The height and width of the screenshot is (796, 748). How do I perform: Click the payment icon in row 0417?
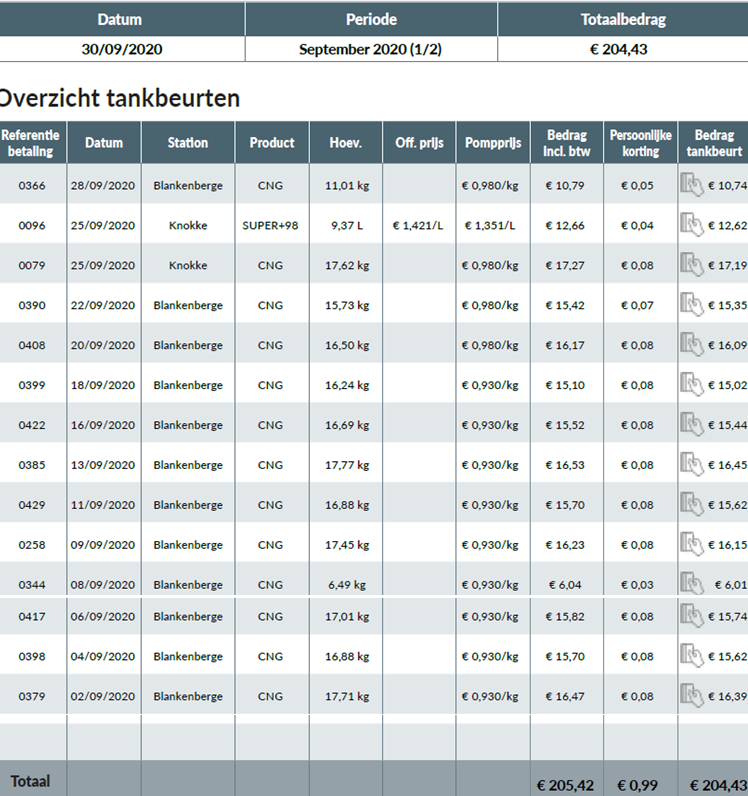point(692,616)
